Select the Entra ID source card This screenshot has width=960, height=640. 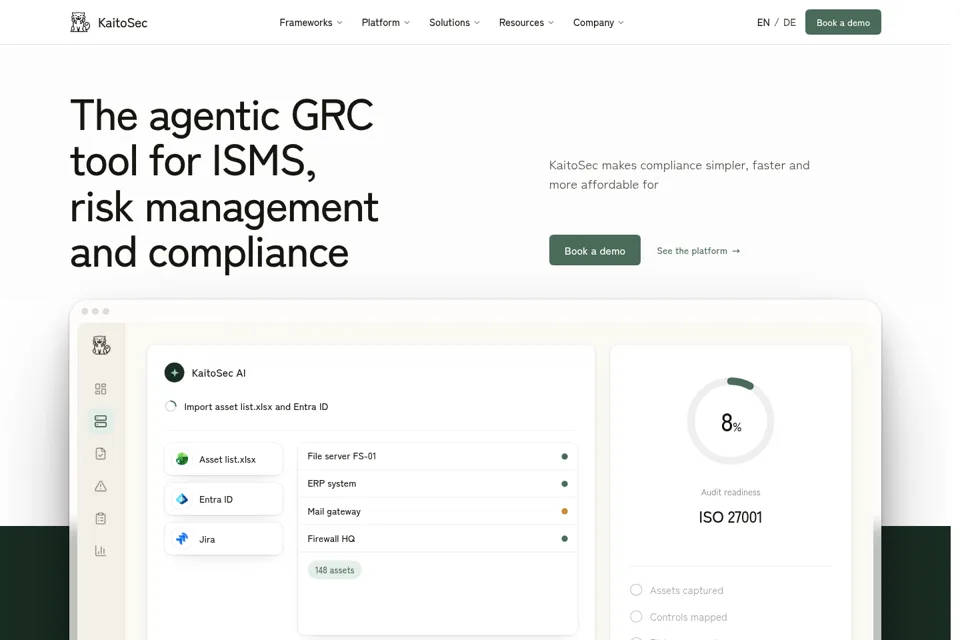click(x=223, y=499)
